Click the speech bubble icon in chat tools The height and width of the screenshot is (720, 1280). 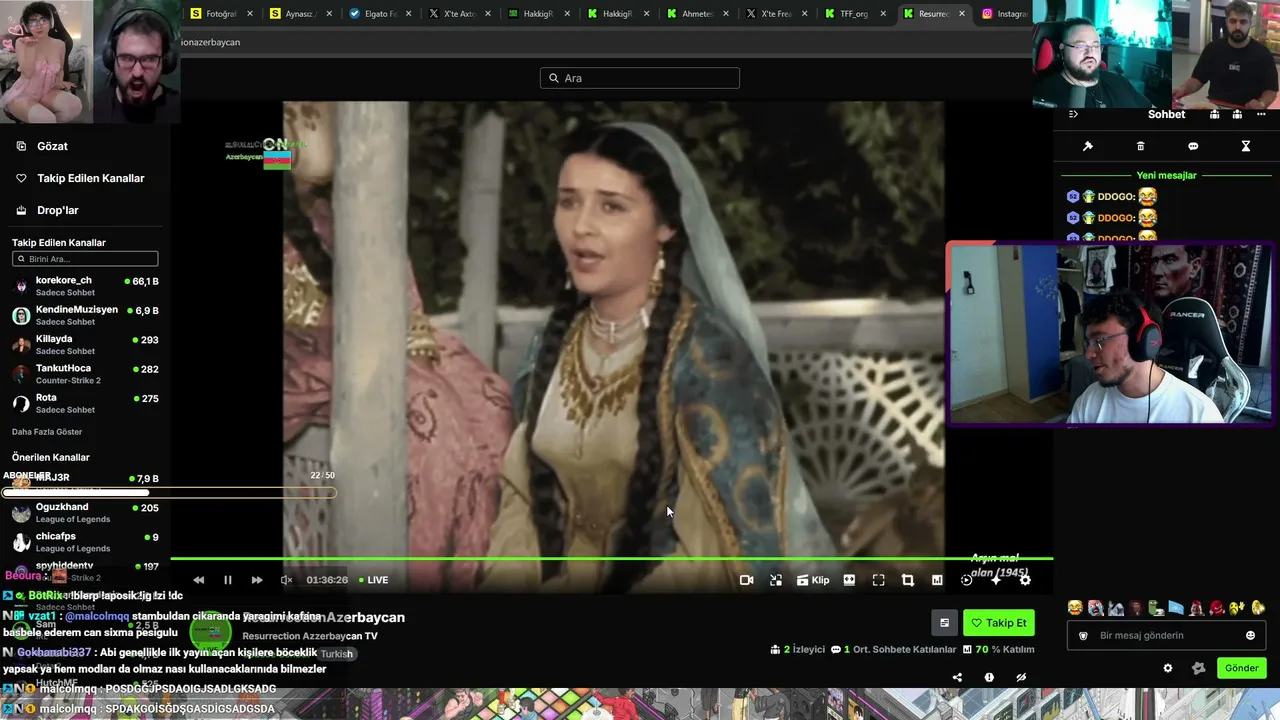tap(1193, 146)
